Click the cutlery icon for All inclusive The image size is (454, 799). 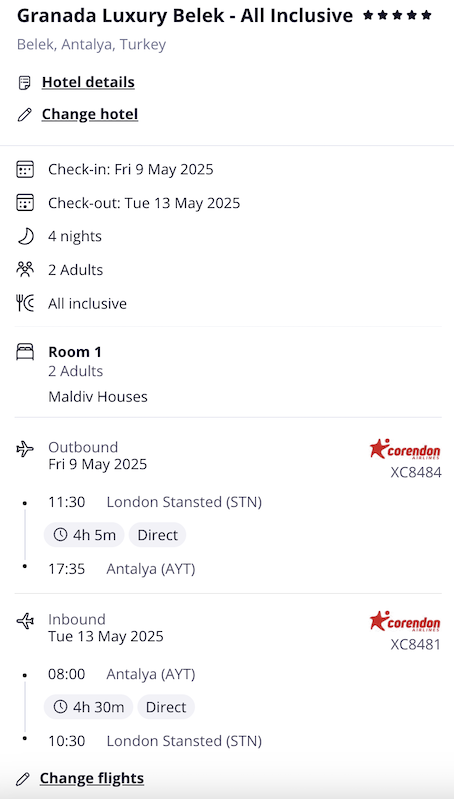point(25,304)
